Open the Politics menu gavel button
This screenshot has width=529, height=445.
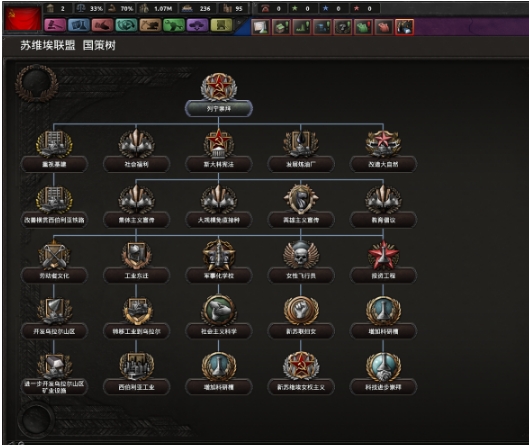55,25
